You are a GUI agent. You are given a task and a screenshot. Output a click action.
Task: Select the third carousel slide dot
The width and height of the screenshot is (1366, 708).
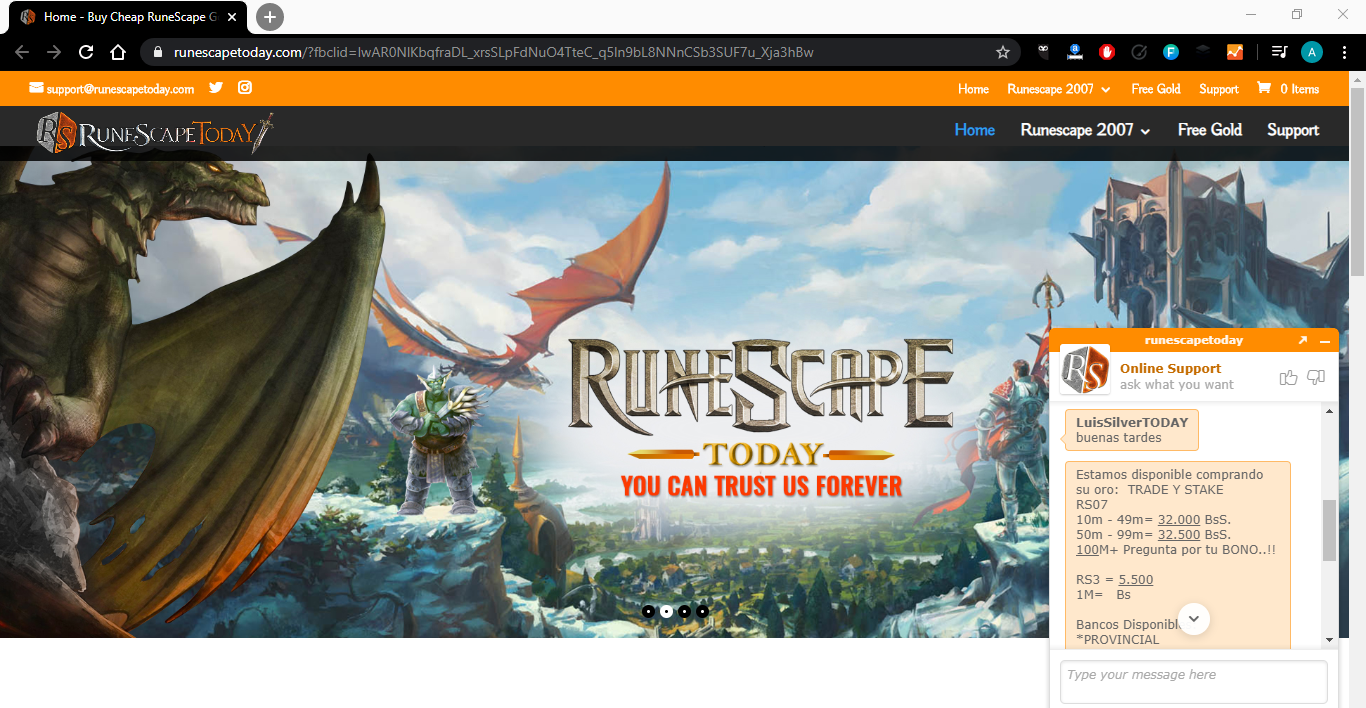click(x=684, y=611)
